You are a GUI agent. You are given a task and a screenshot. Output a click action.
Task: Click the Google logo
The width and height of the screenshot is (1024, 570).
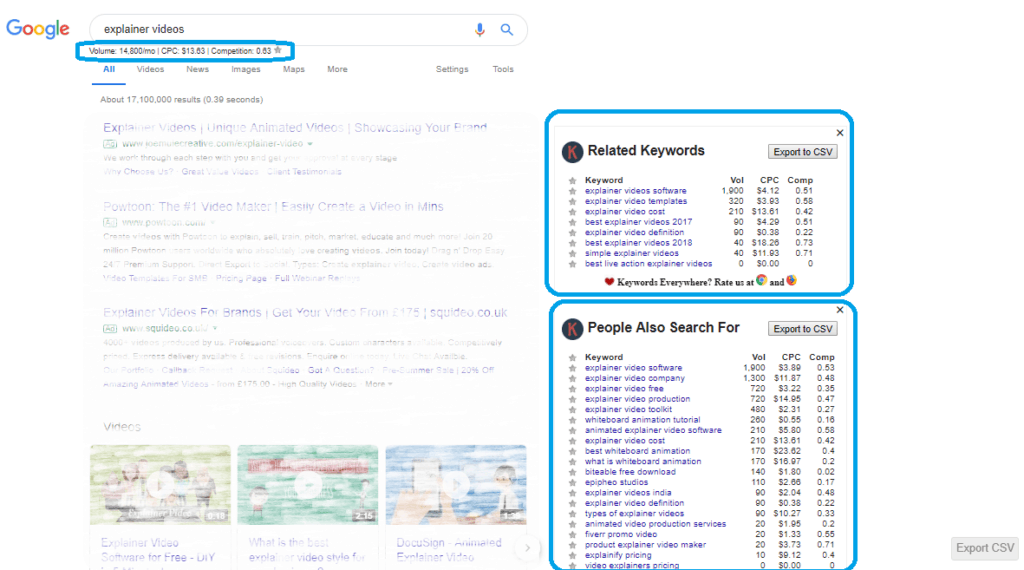(38, 29)
